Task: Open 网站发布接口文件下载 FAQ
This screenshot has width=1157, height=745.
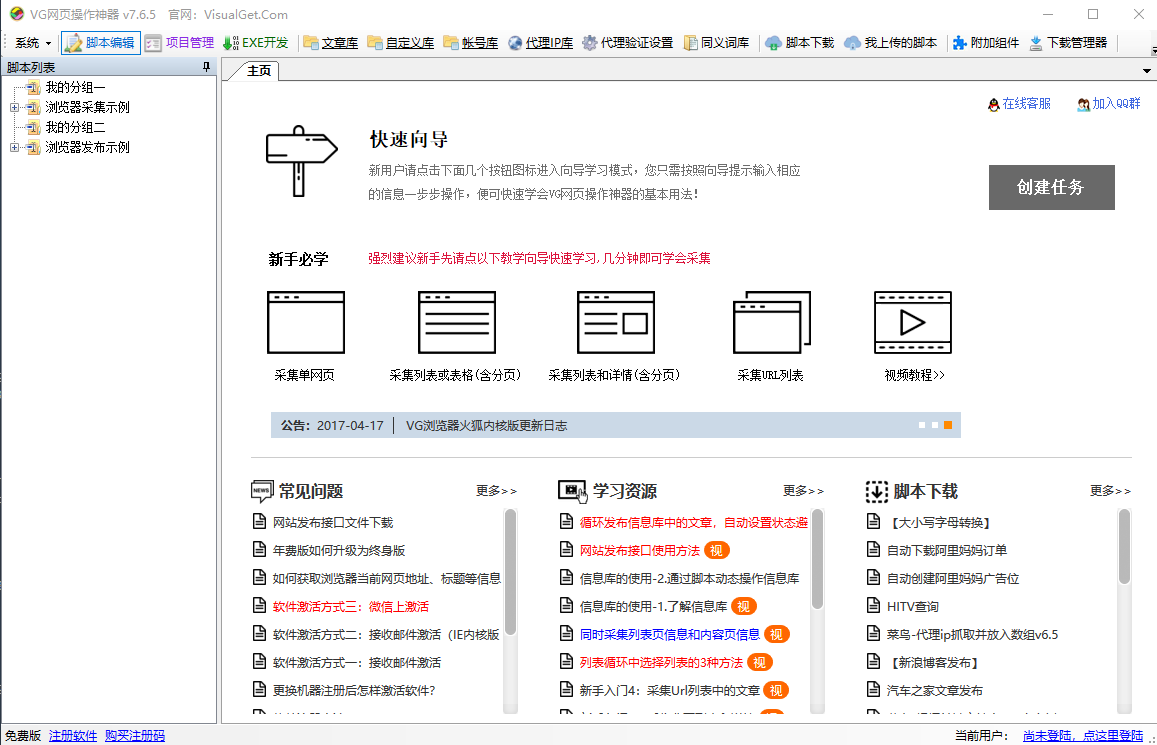Action: click(x=333, y=522)
